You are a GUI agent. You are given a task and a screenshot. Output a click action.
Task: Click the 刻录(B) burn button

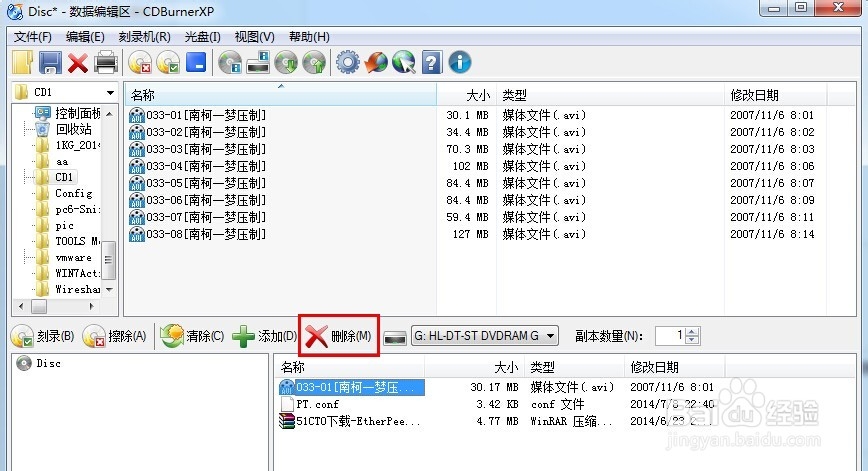(x=43, y=336)
